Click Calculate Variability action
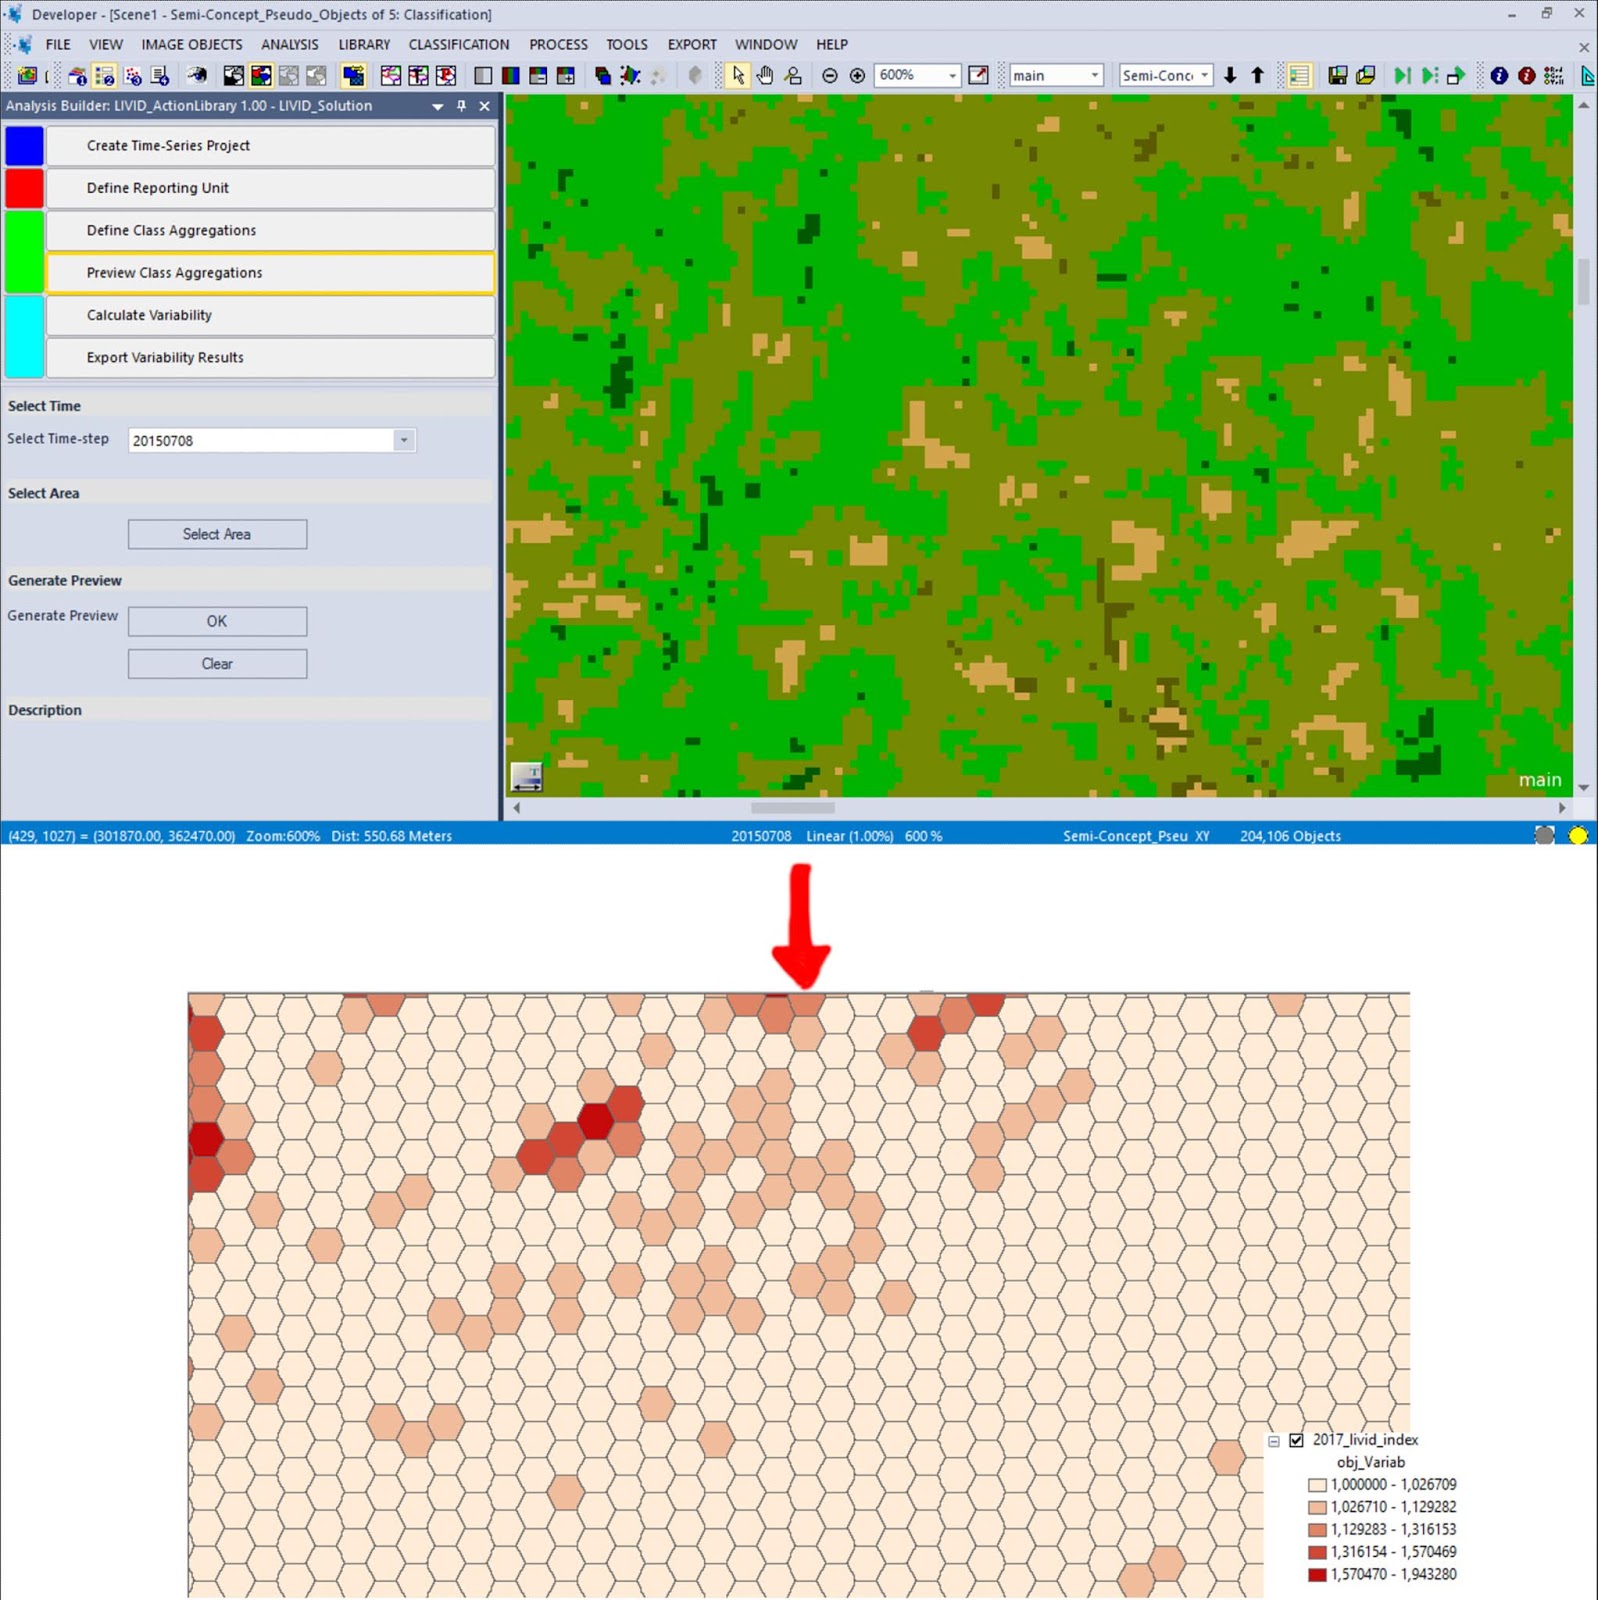The image size is (1598, 1600). tap(271, 315)
